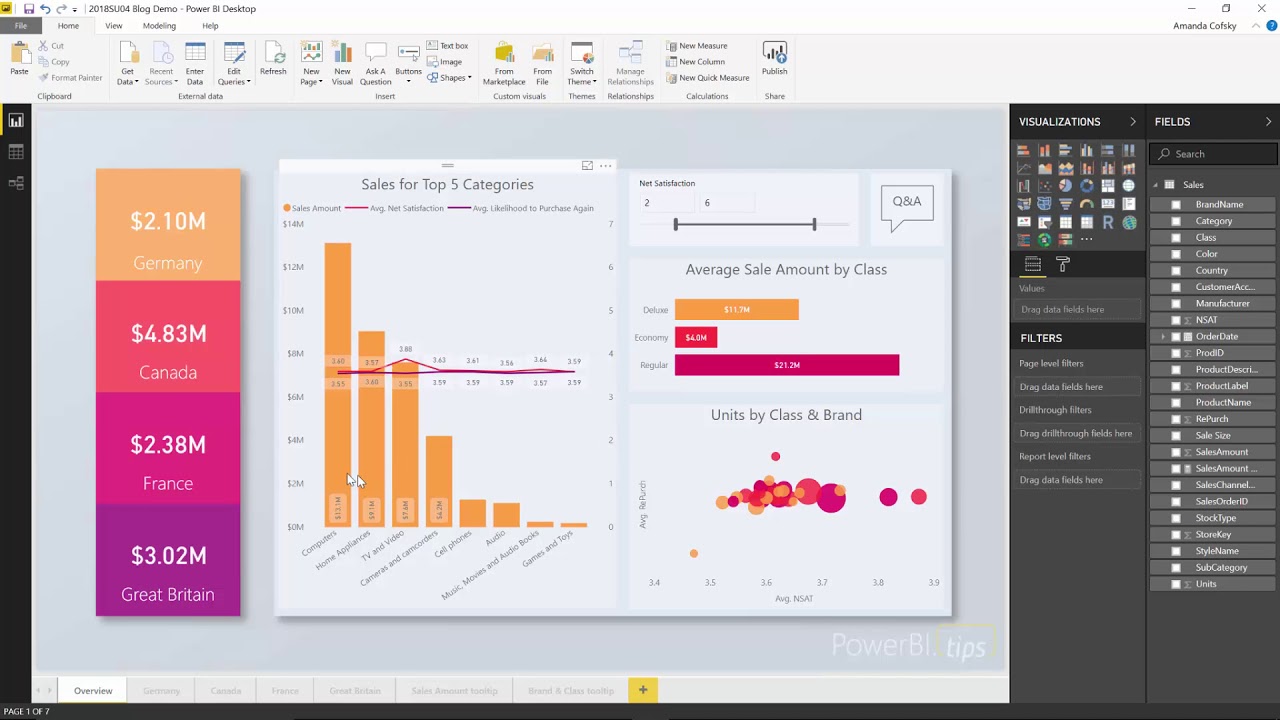Go to the Sales Amount tooltip page
The width and height of the screenshot is (1280, 720).
[x=454, y=690]
